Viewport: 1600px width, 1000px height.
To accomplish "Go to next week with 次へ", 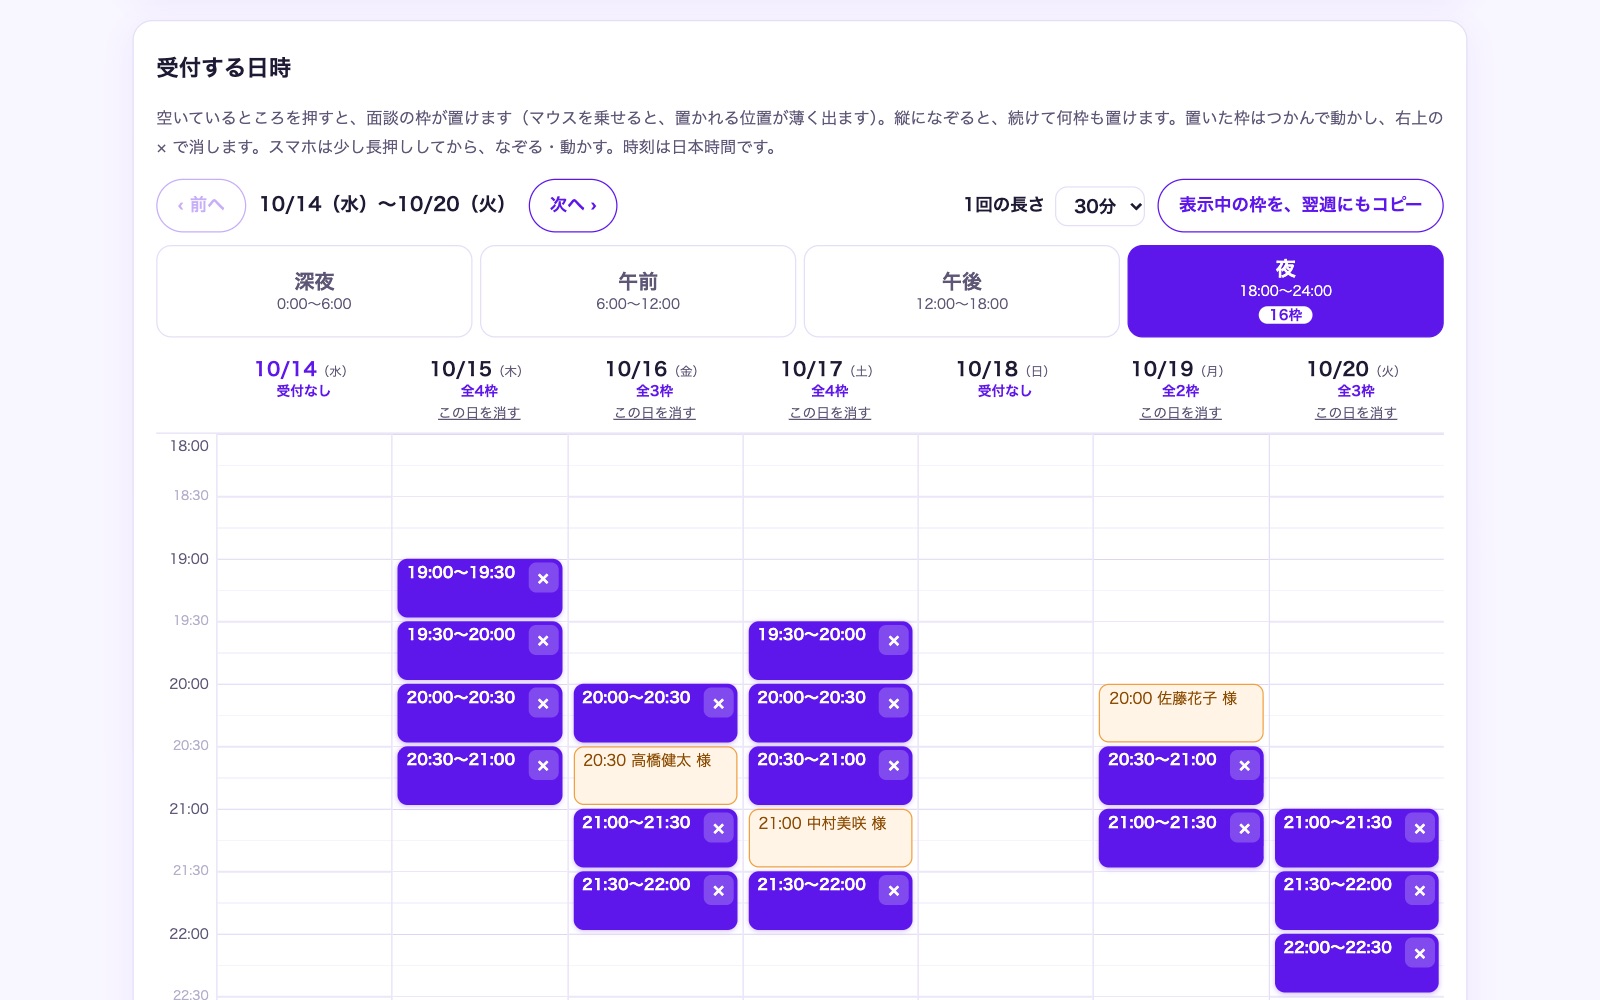I will click(x=573, y=205).
